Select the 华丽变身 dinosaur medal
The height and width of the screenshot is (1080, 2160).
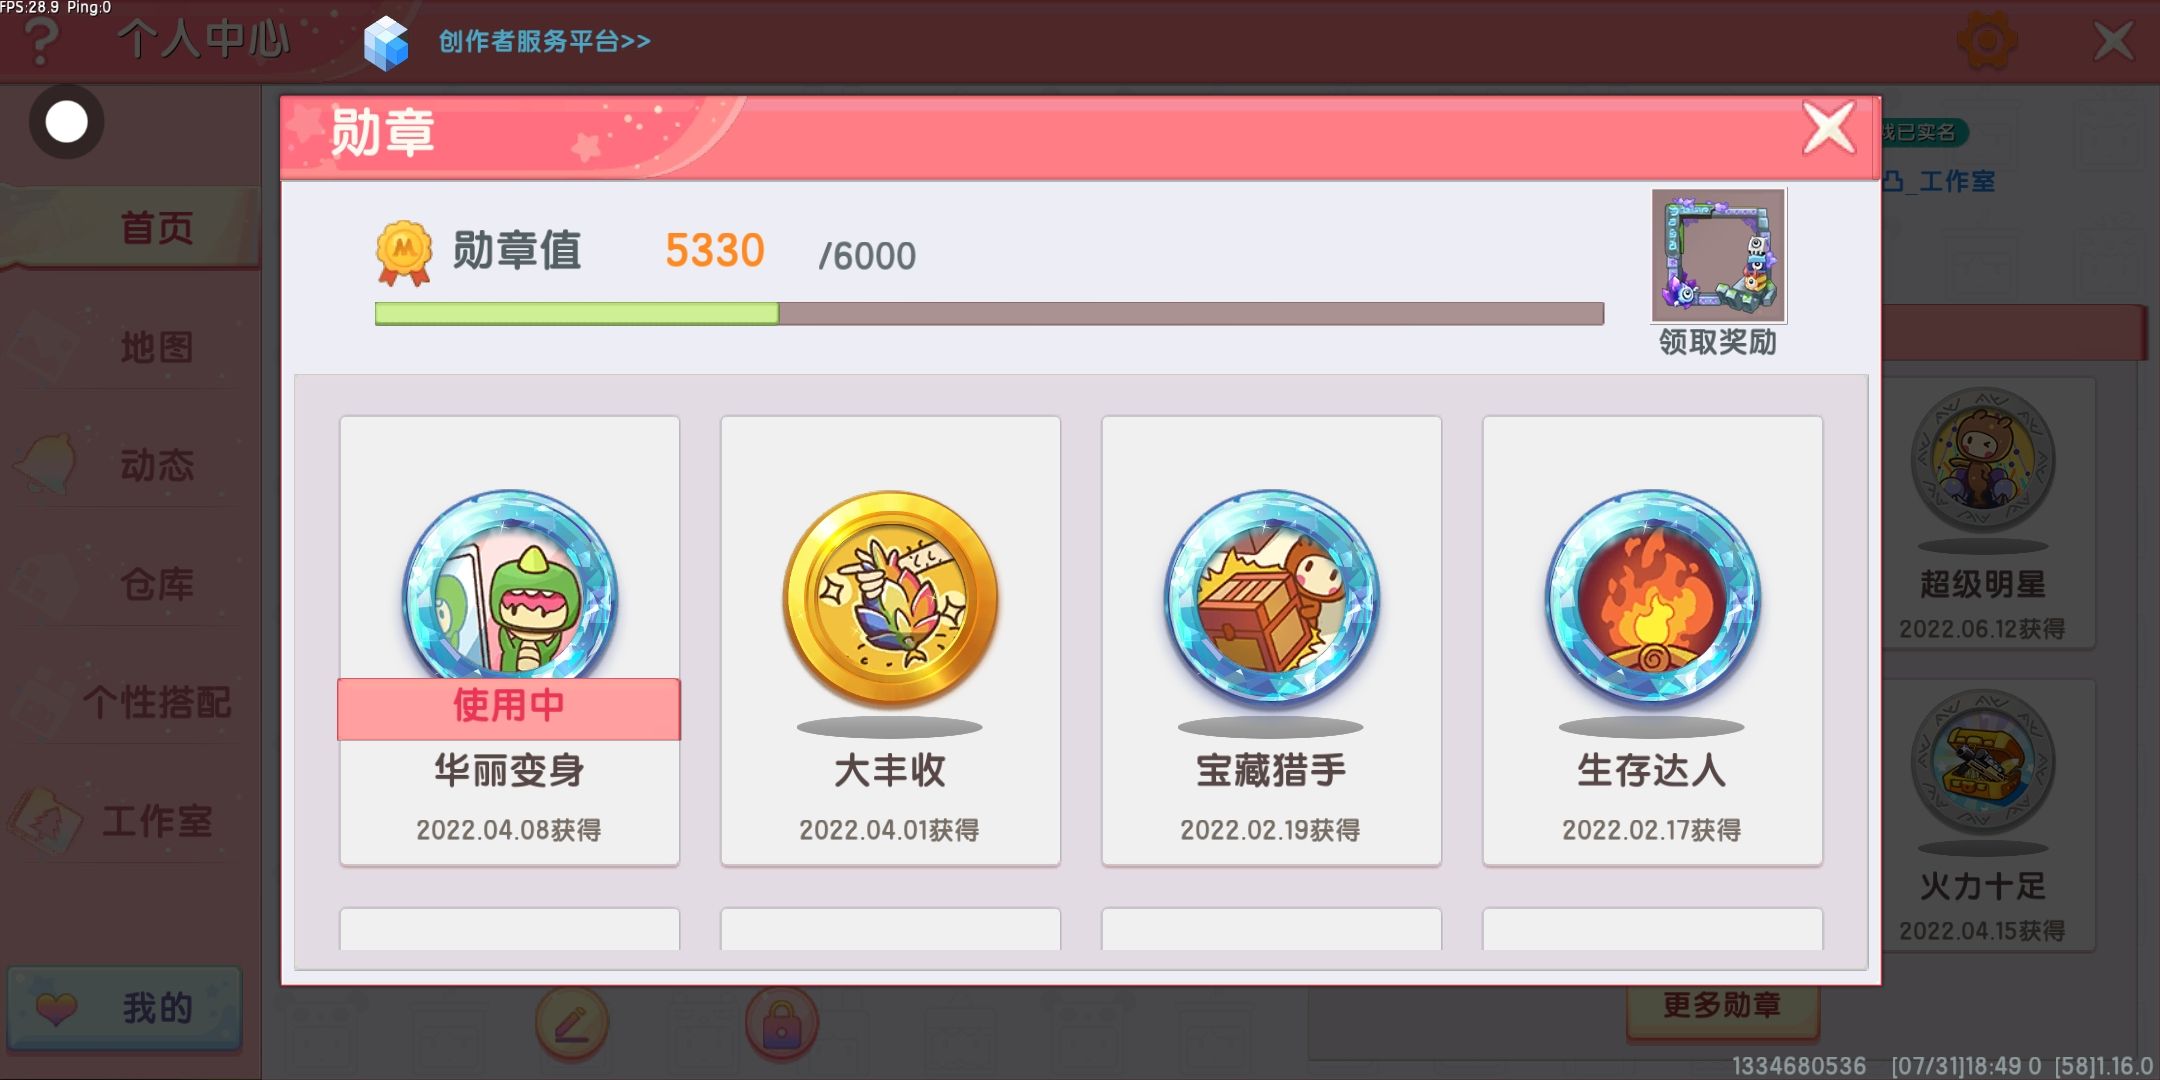[x=510, y=640]
